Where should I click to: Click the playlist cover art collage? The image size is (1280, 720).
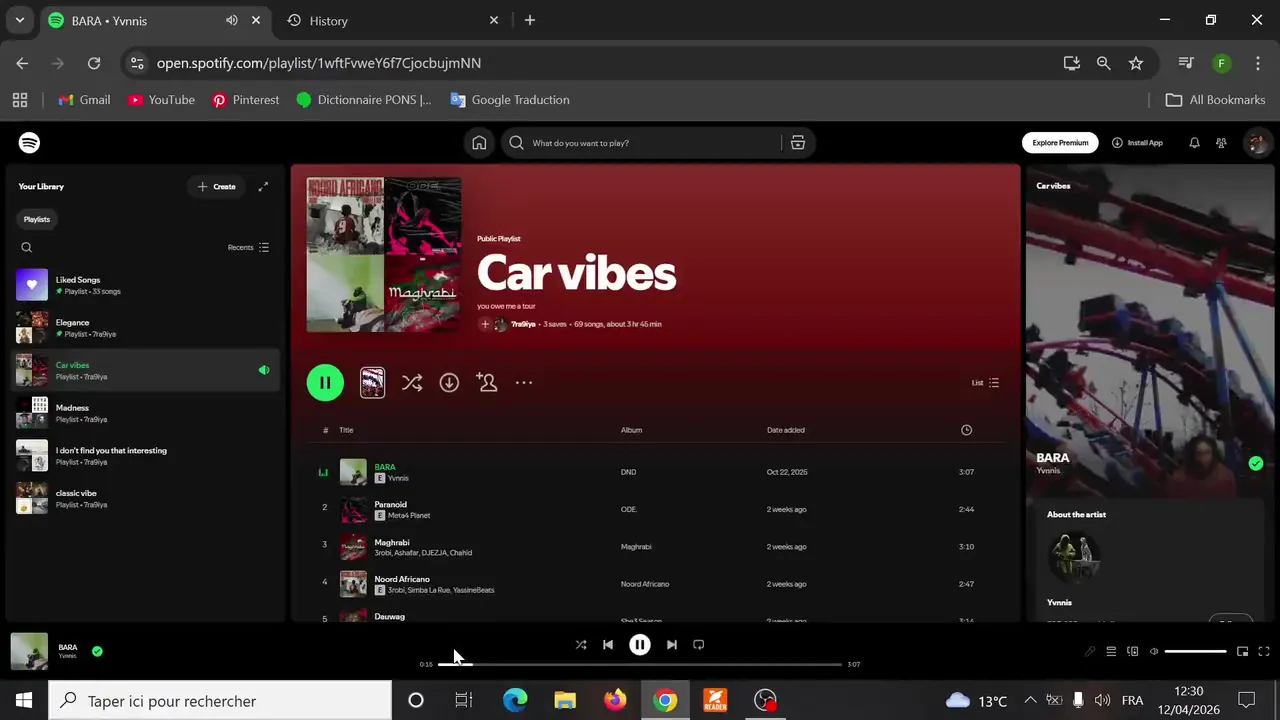tap(384, 255)
